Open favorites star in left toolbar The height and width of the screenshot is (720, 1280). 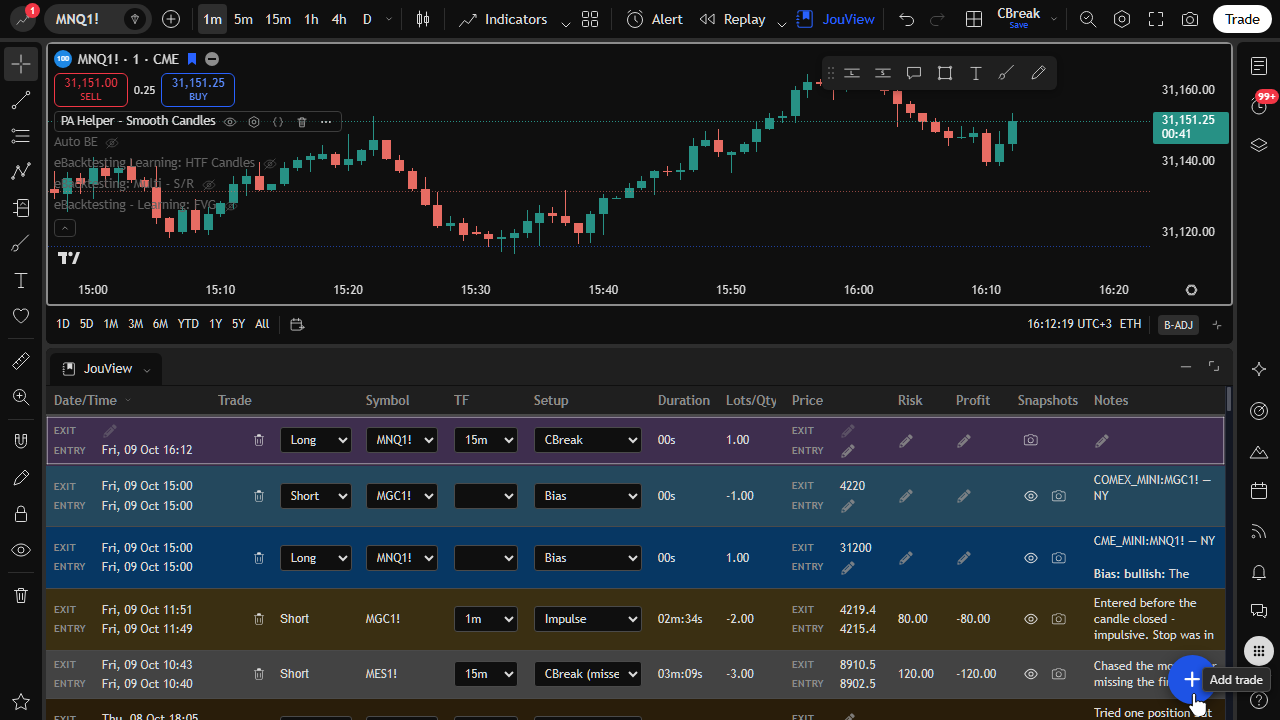click(x=21, y=702)
